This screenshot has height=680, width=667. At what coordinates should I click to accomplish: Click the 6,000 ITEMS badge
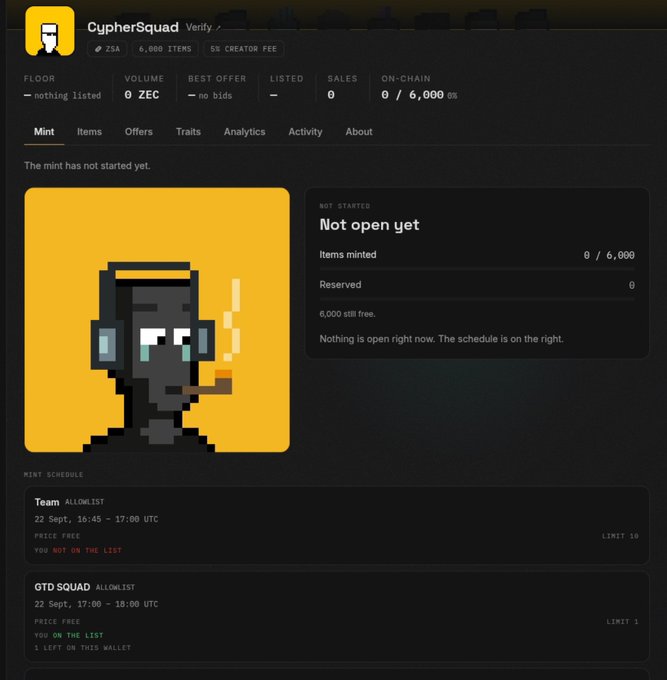click(165, 49)
